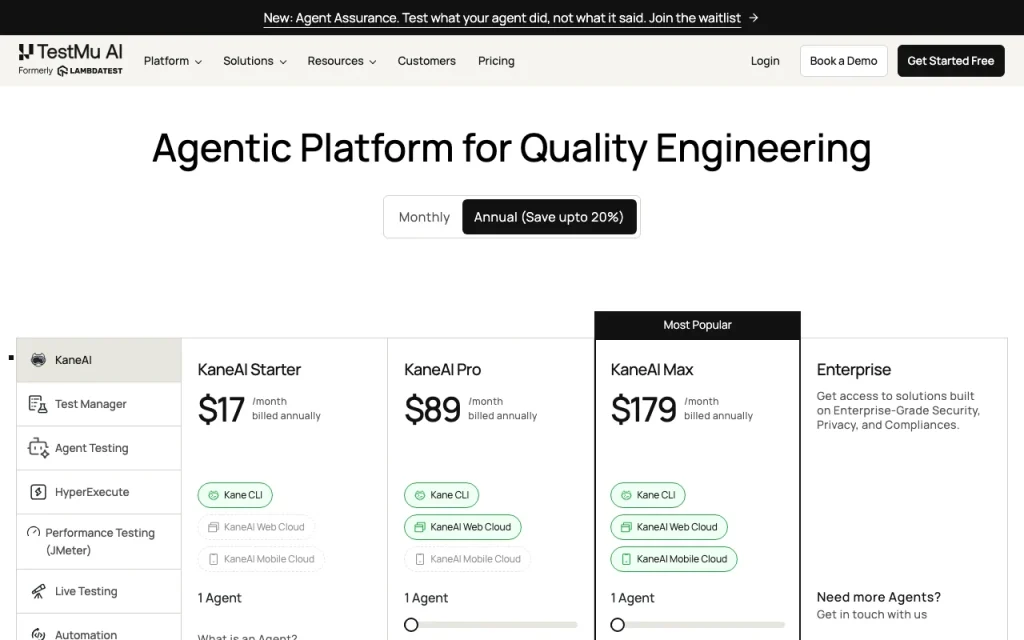This screenshot has width=1024, height=640.
Task: Click KaneAI Web Cloud icon in Pro plan
Action: point(420,527)
